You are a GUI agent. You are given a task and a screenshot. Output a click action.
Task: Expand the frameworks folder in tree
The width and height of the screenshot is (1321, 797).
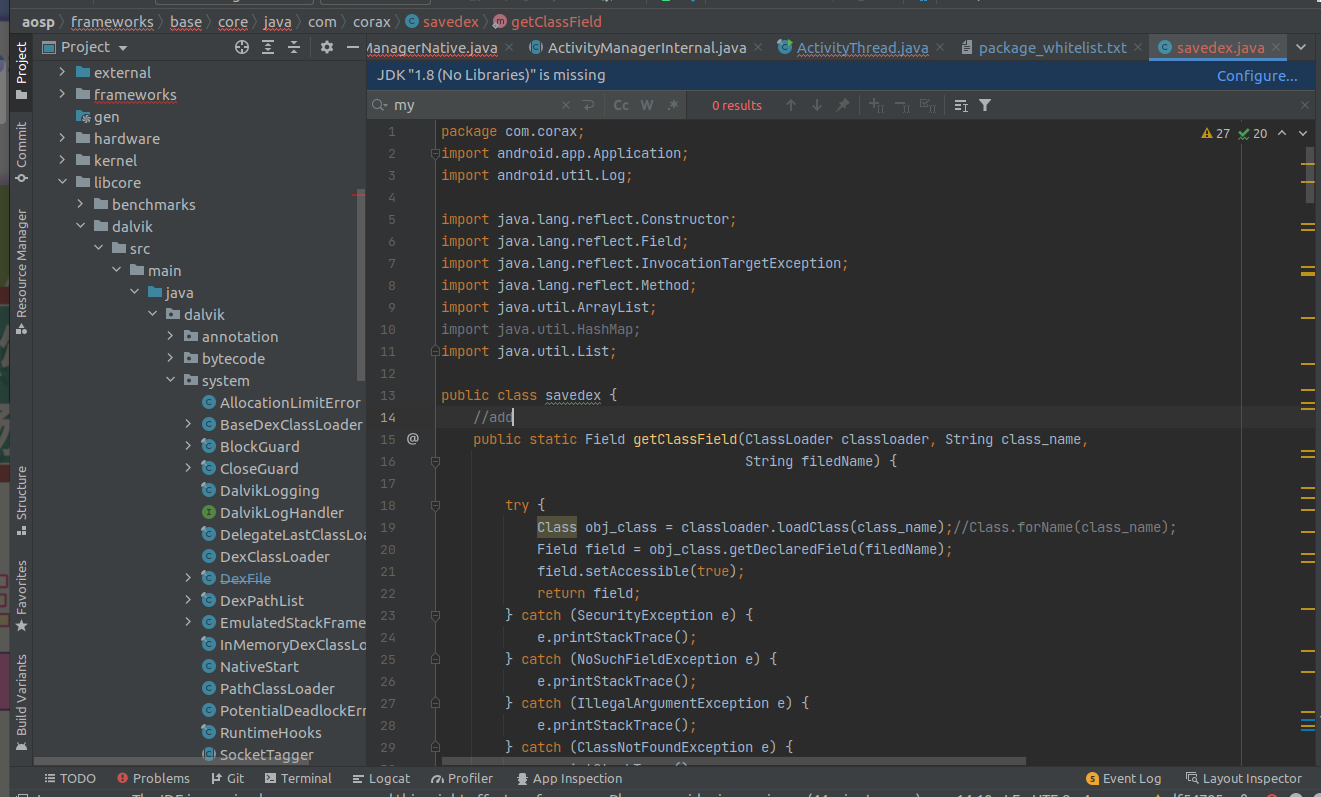coord(62,95)
